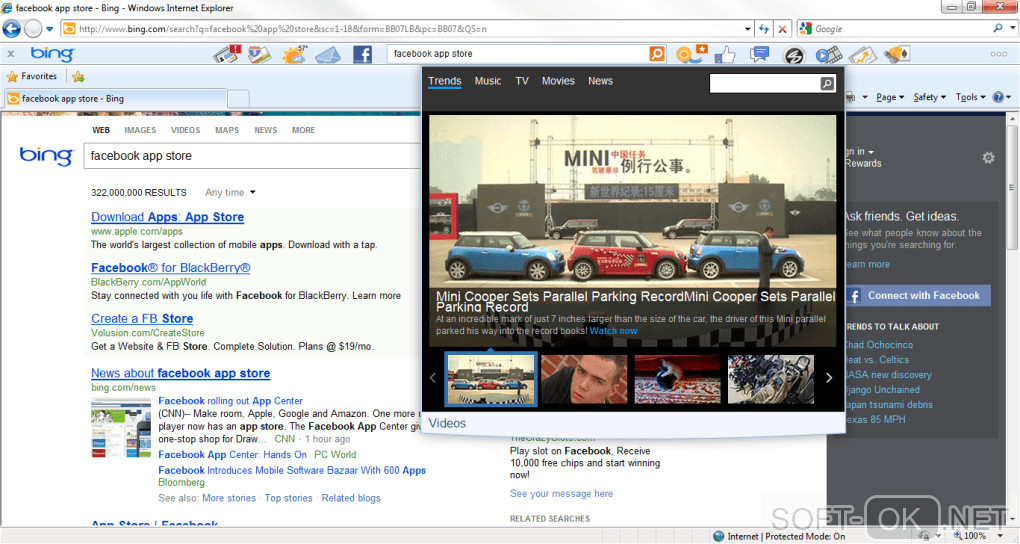Click the Bing Bar search field
The height and width of the screenshot is (544, 1020).
[518, 54]
